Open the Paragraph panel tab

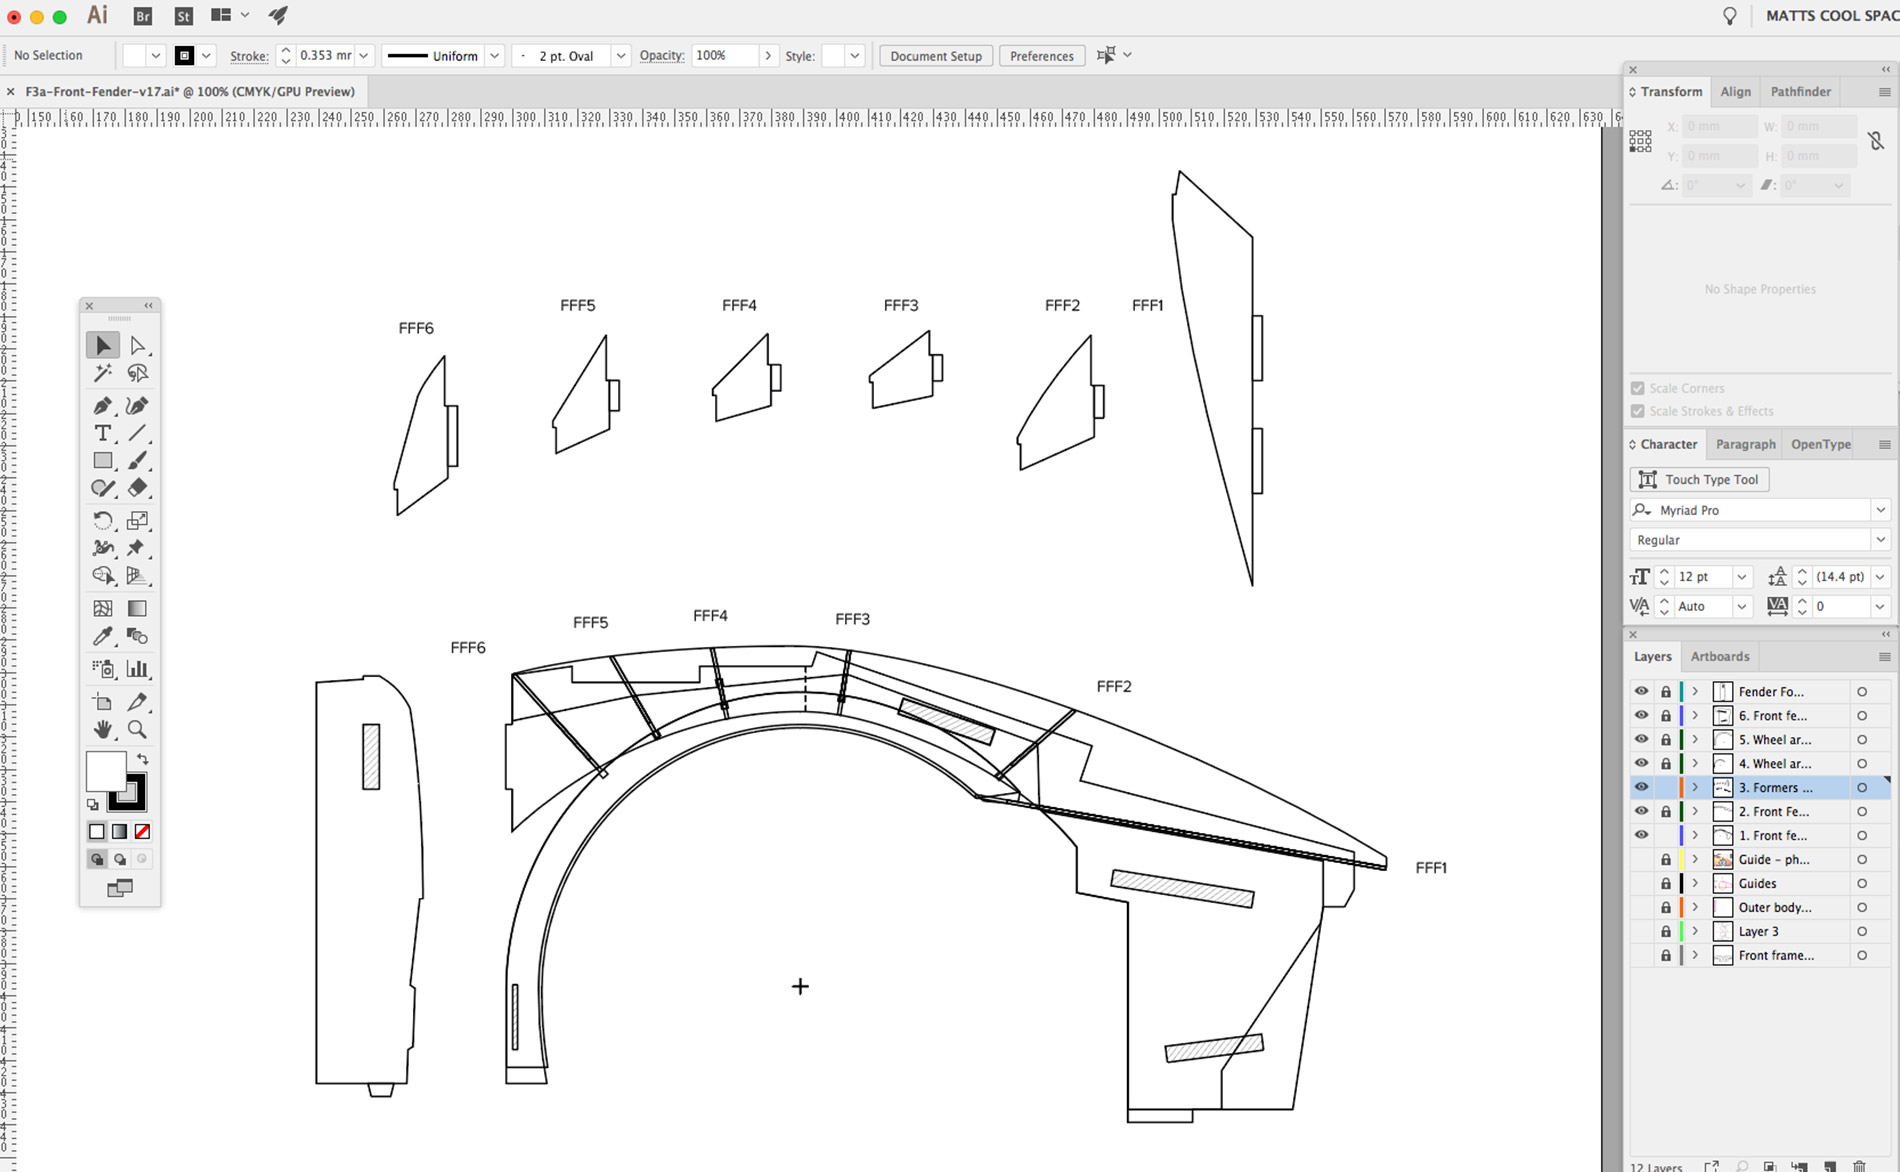[x=1745, y=444]
